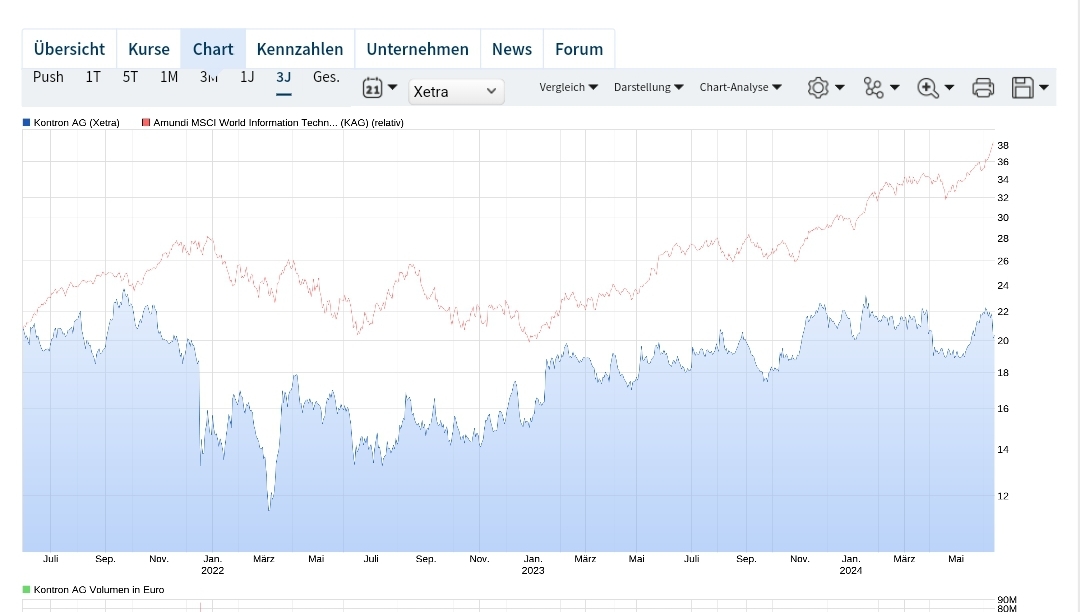Select the Ges. time range
Image resolution: width=1080 pixels, height=612 pixels.
pyautogui.click(x=325, y=76)
